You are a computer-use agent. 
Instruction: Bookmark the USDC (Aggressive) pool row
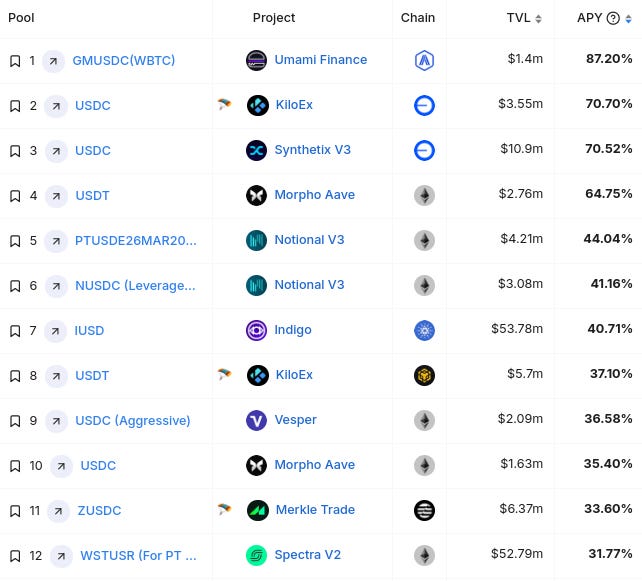[15, 421]
